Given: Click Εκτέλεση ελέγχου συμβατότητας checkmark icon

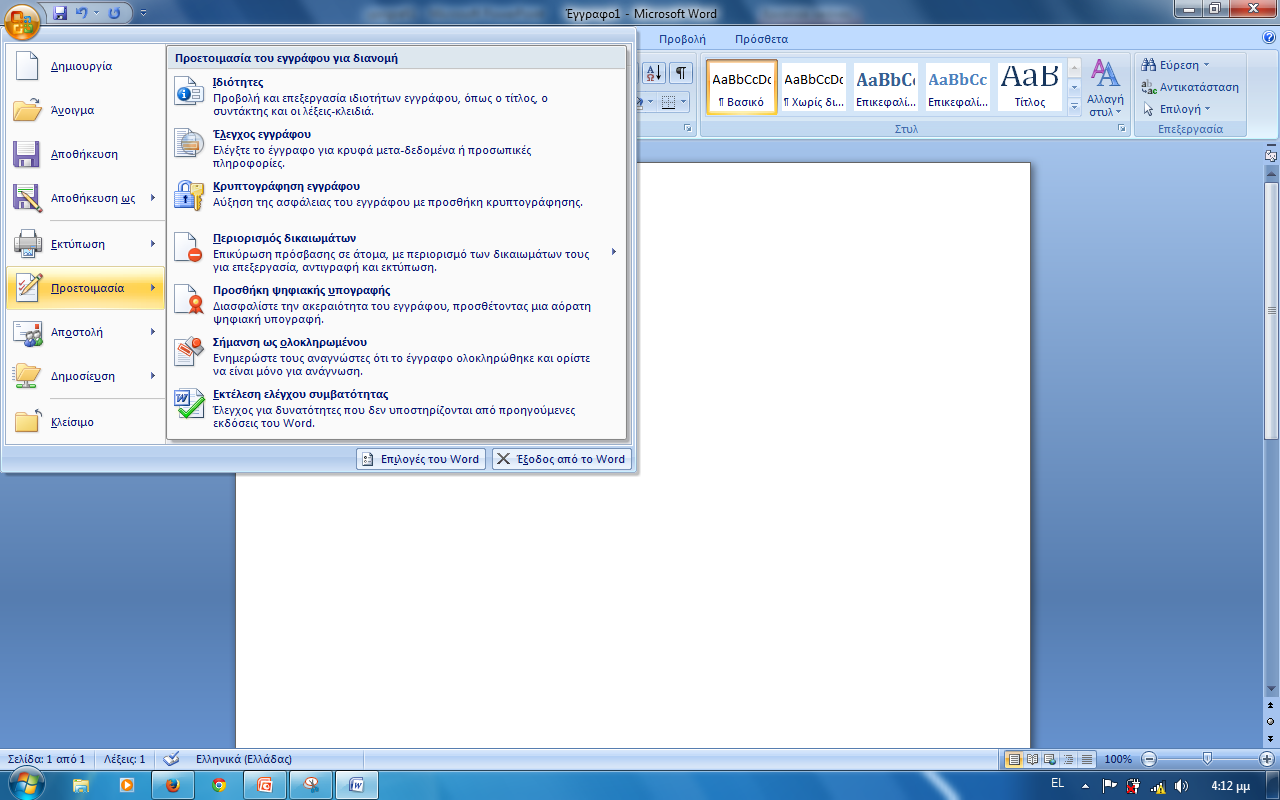Looking at the screenshot, I should [189, 403].
